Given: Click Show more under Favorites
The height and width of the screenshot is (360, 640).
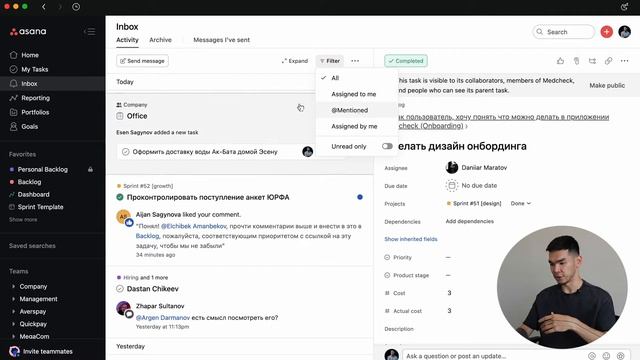Looking at the screenshot, I should coord(23,220).
